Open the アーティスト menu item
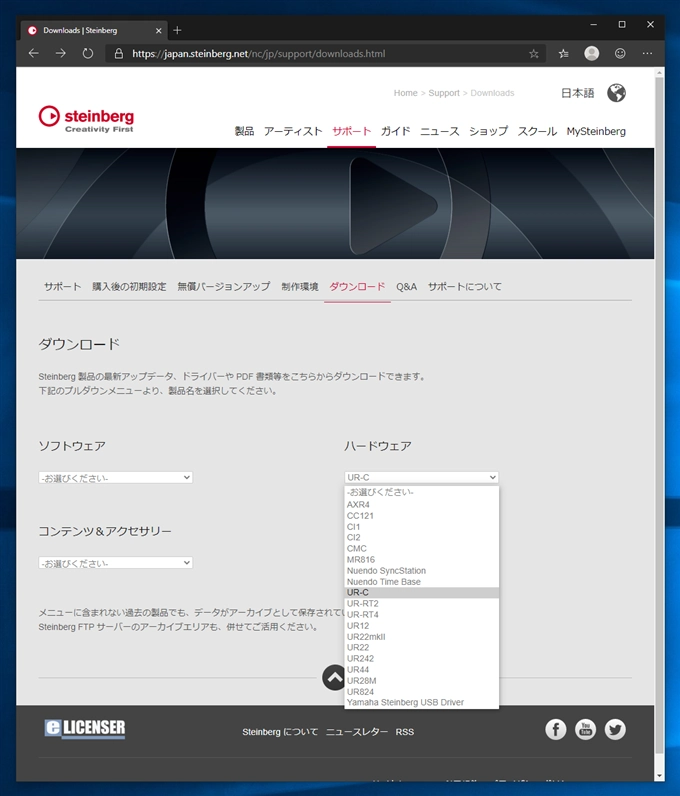Viewport: 680px width, 796px height. click(293, 131)
